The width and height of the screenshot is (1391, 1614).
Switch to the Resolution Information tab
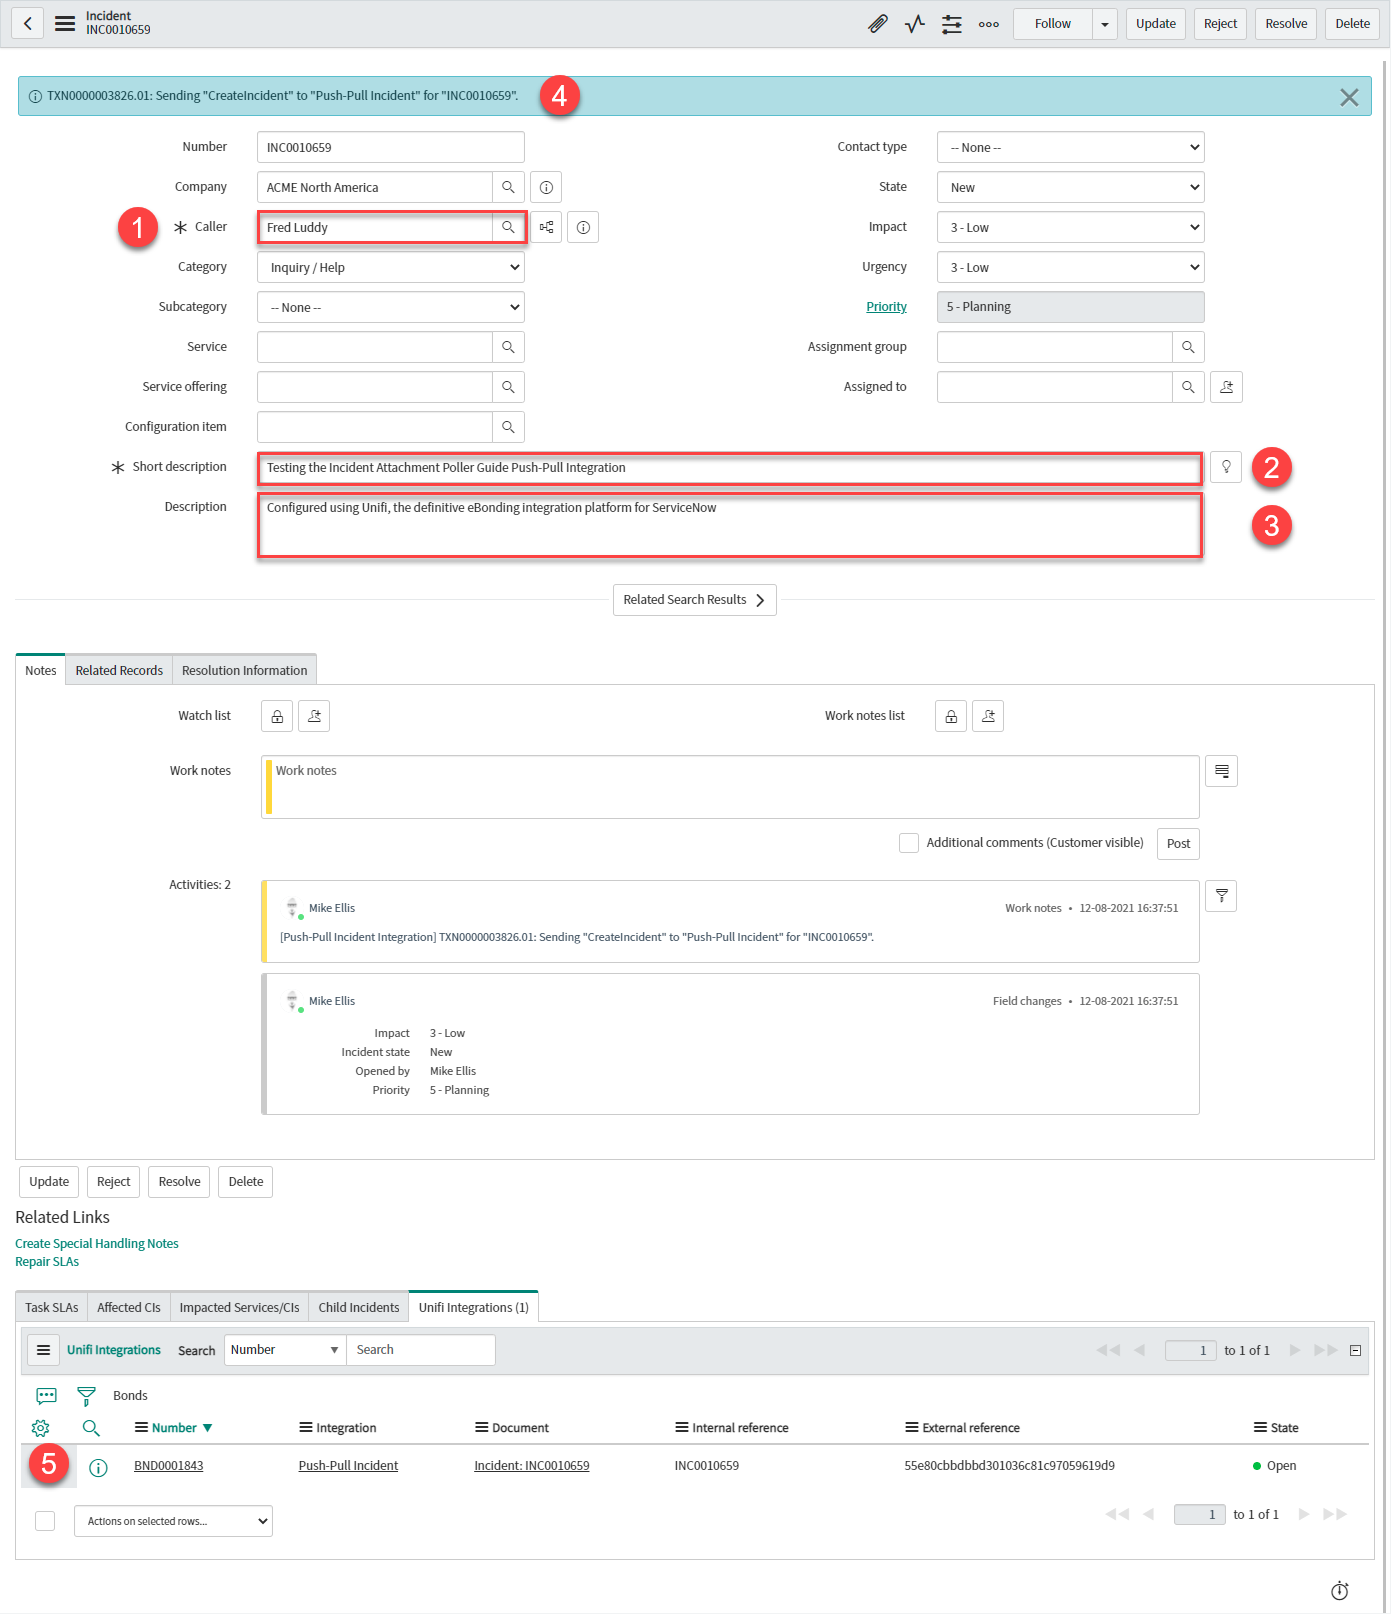244,670
